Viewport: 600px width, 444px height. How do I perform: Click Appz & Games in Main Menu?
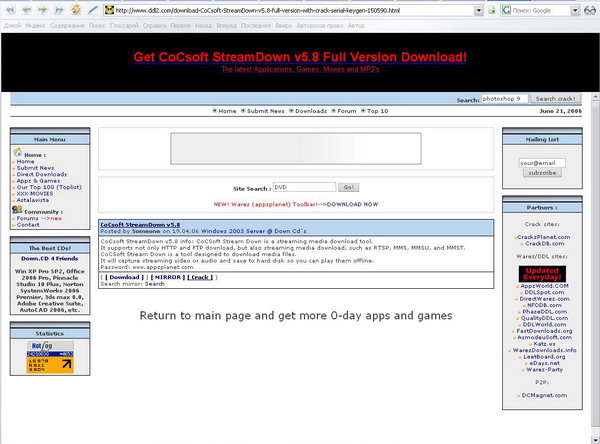pyautogui.click(x=38, y=181)
